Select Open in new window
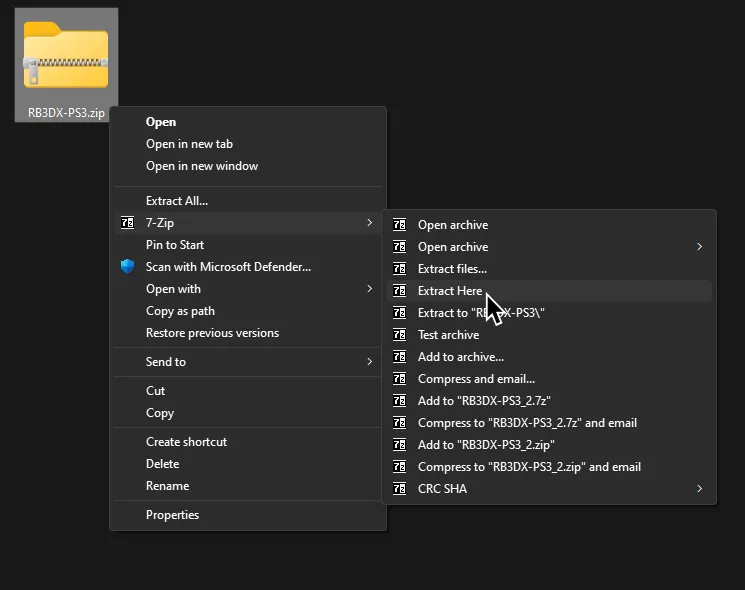The image size is (745, 590). pyautogui.click(x=248, y=166)
